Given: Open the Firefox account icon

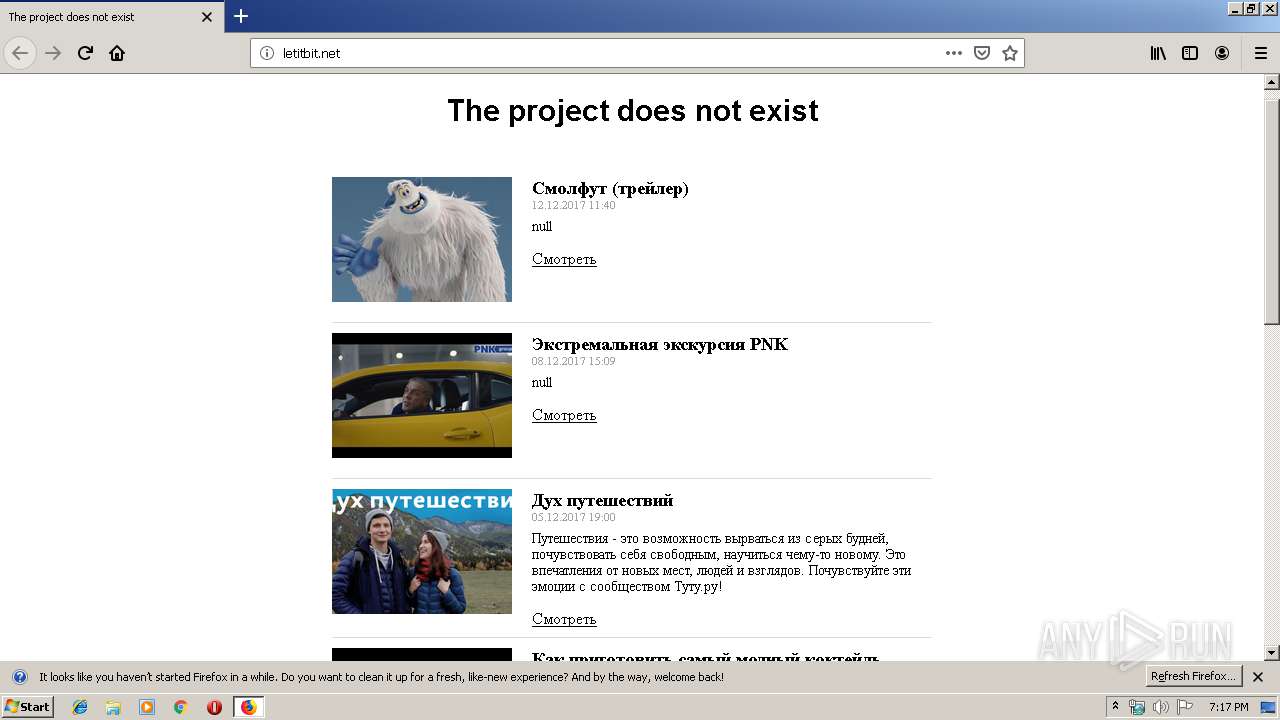Looking at the screenshot, I should pyautogui.click(x=1222, y=53).
